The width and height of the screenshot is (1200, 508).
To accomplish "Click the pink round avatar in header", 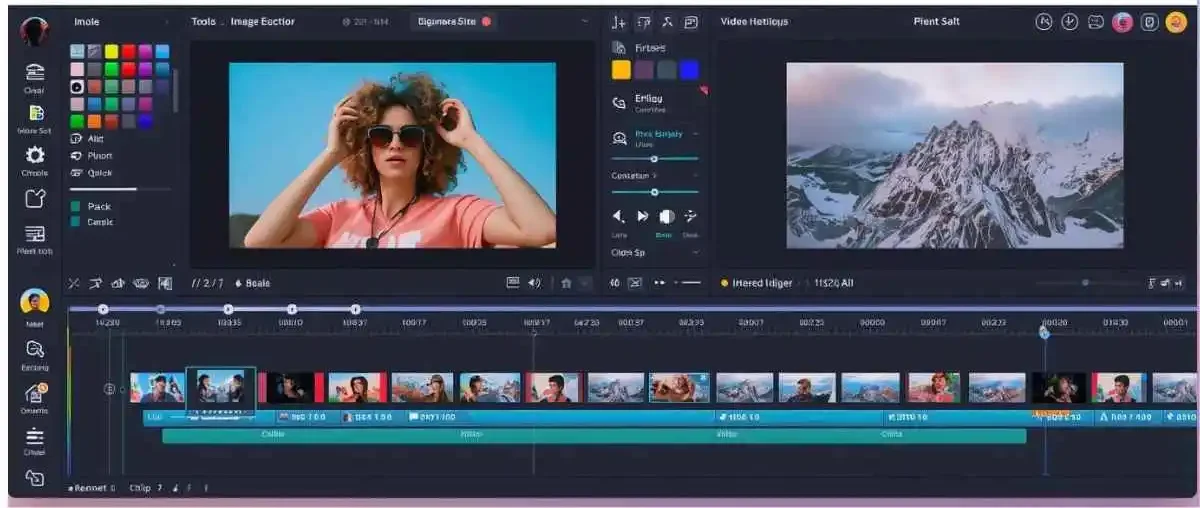I will [1122, 22].
